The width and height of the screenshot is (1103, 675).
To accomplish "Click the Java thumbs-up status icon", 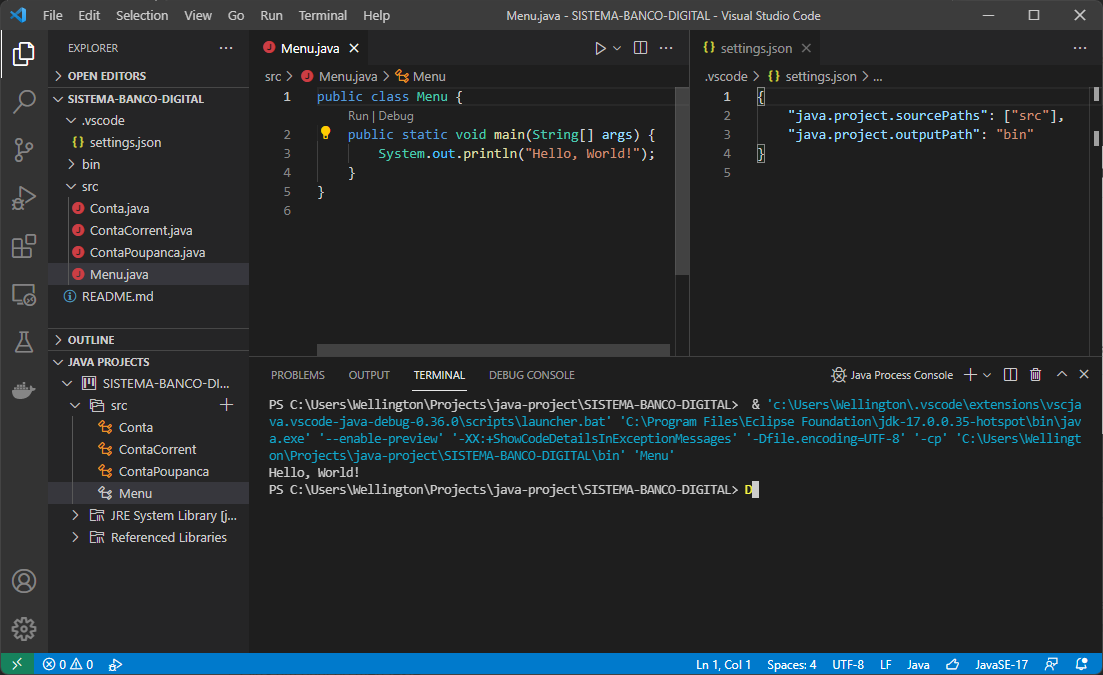I will pos(952,664).
